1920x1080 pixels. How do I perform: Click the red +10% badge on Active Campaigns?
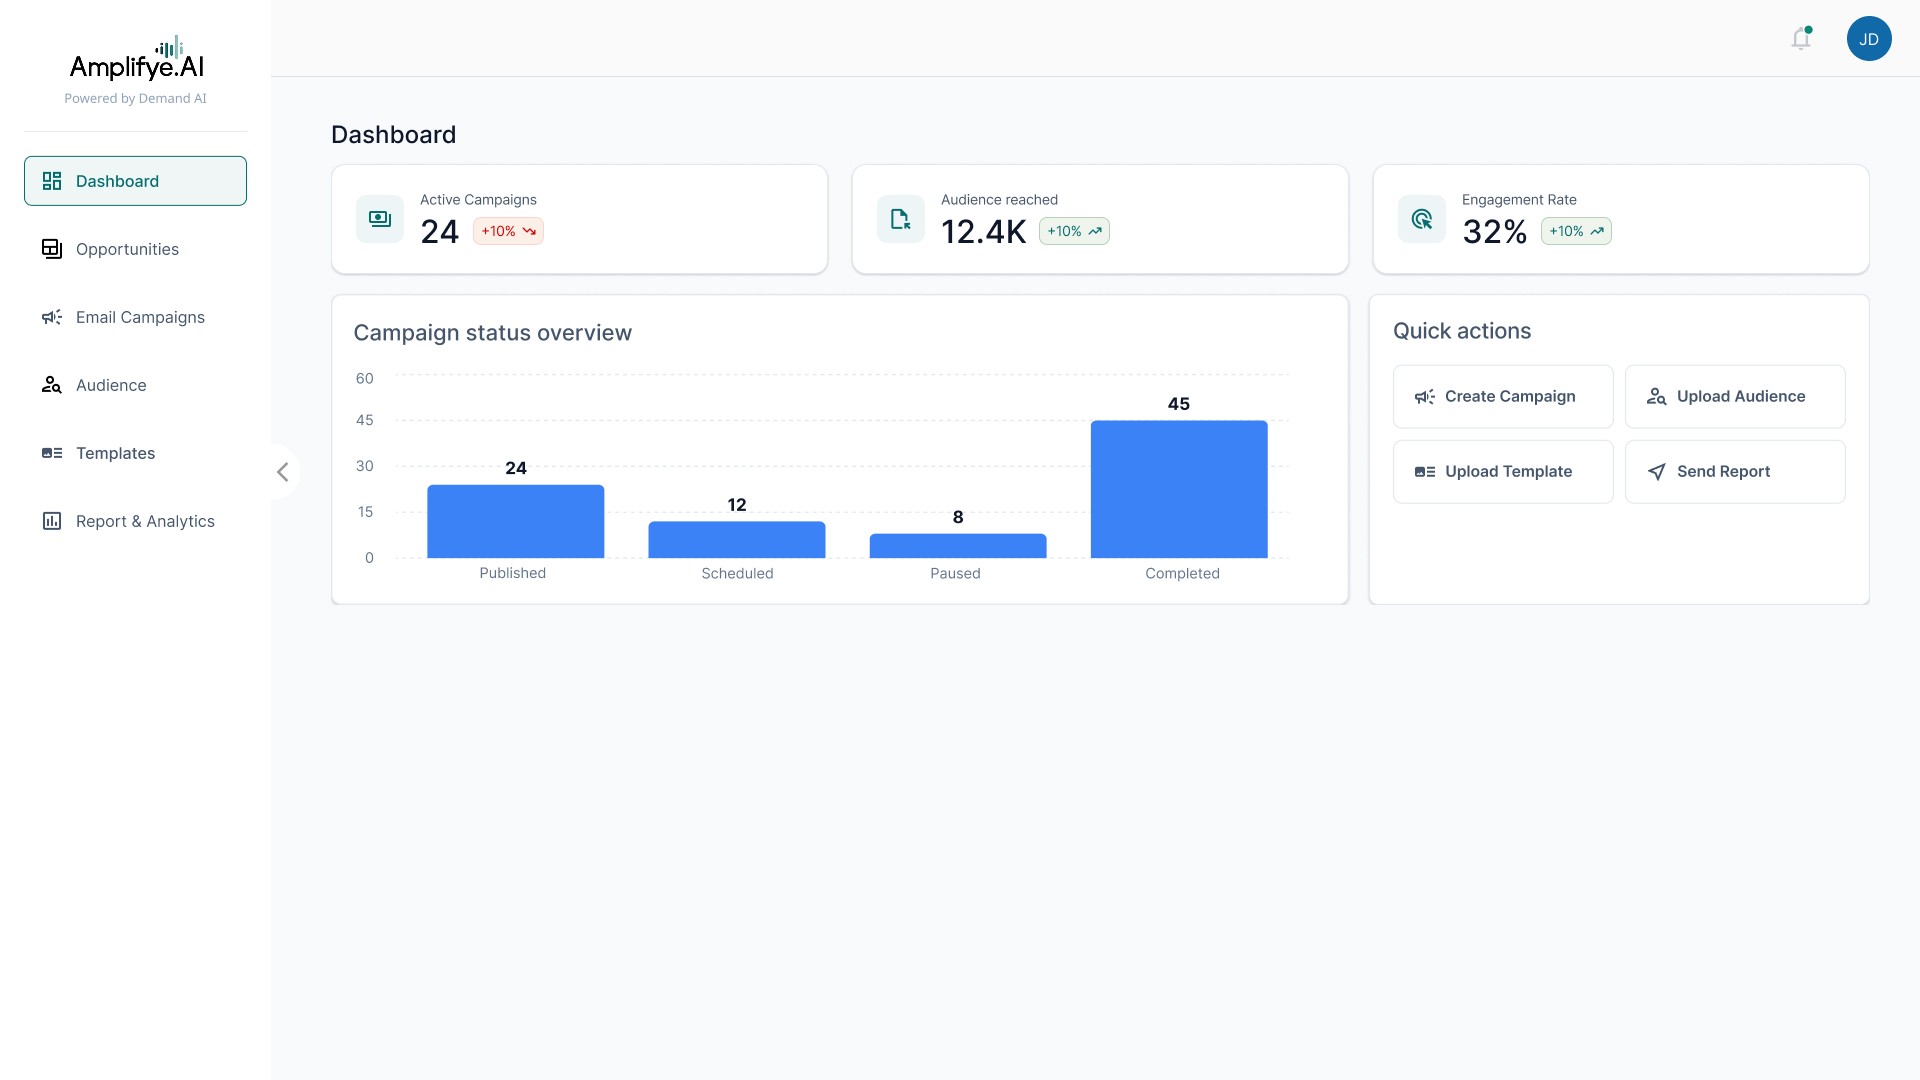(508, 231)
